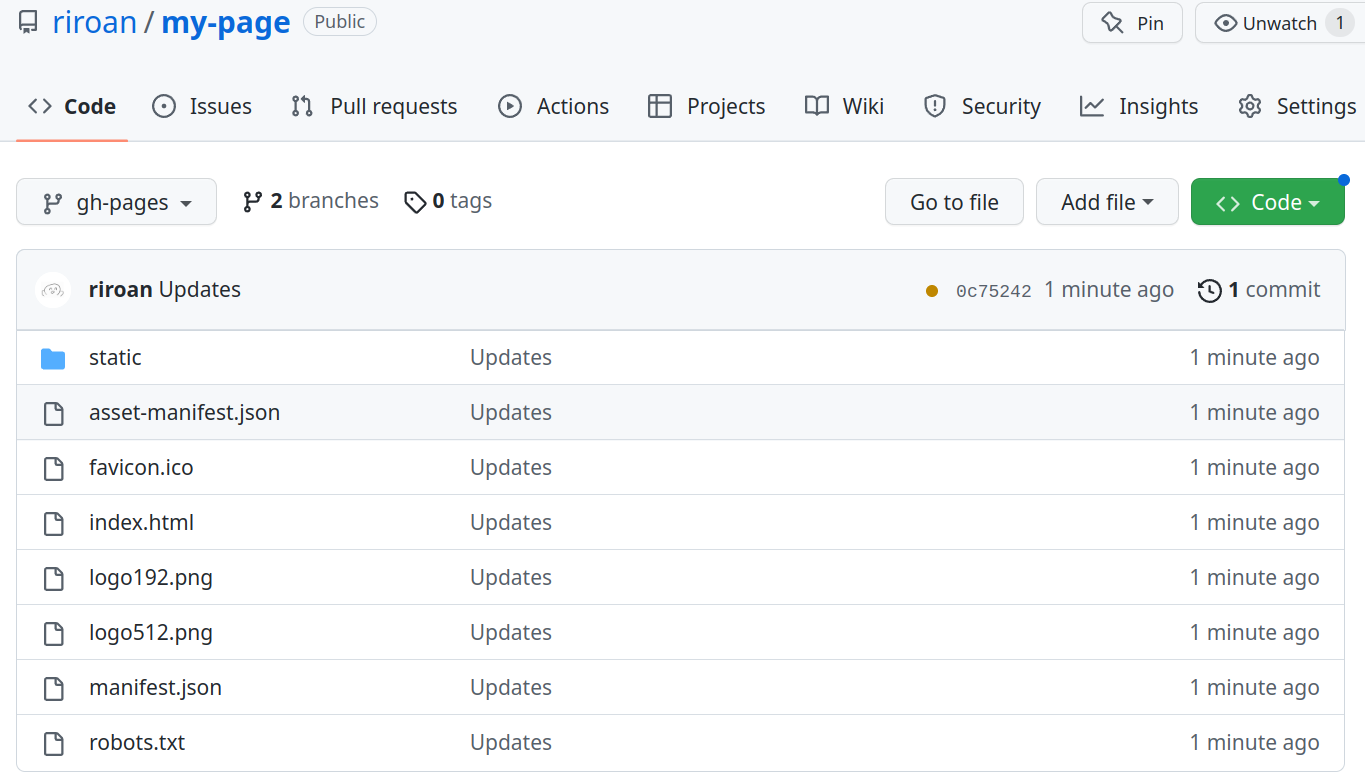
Task: Switch to the Code tab
Action: click(72, 106)
